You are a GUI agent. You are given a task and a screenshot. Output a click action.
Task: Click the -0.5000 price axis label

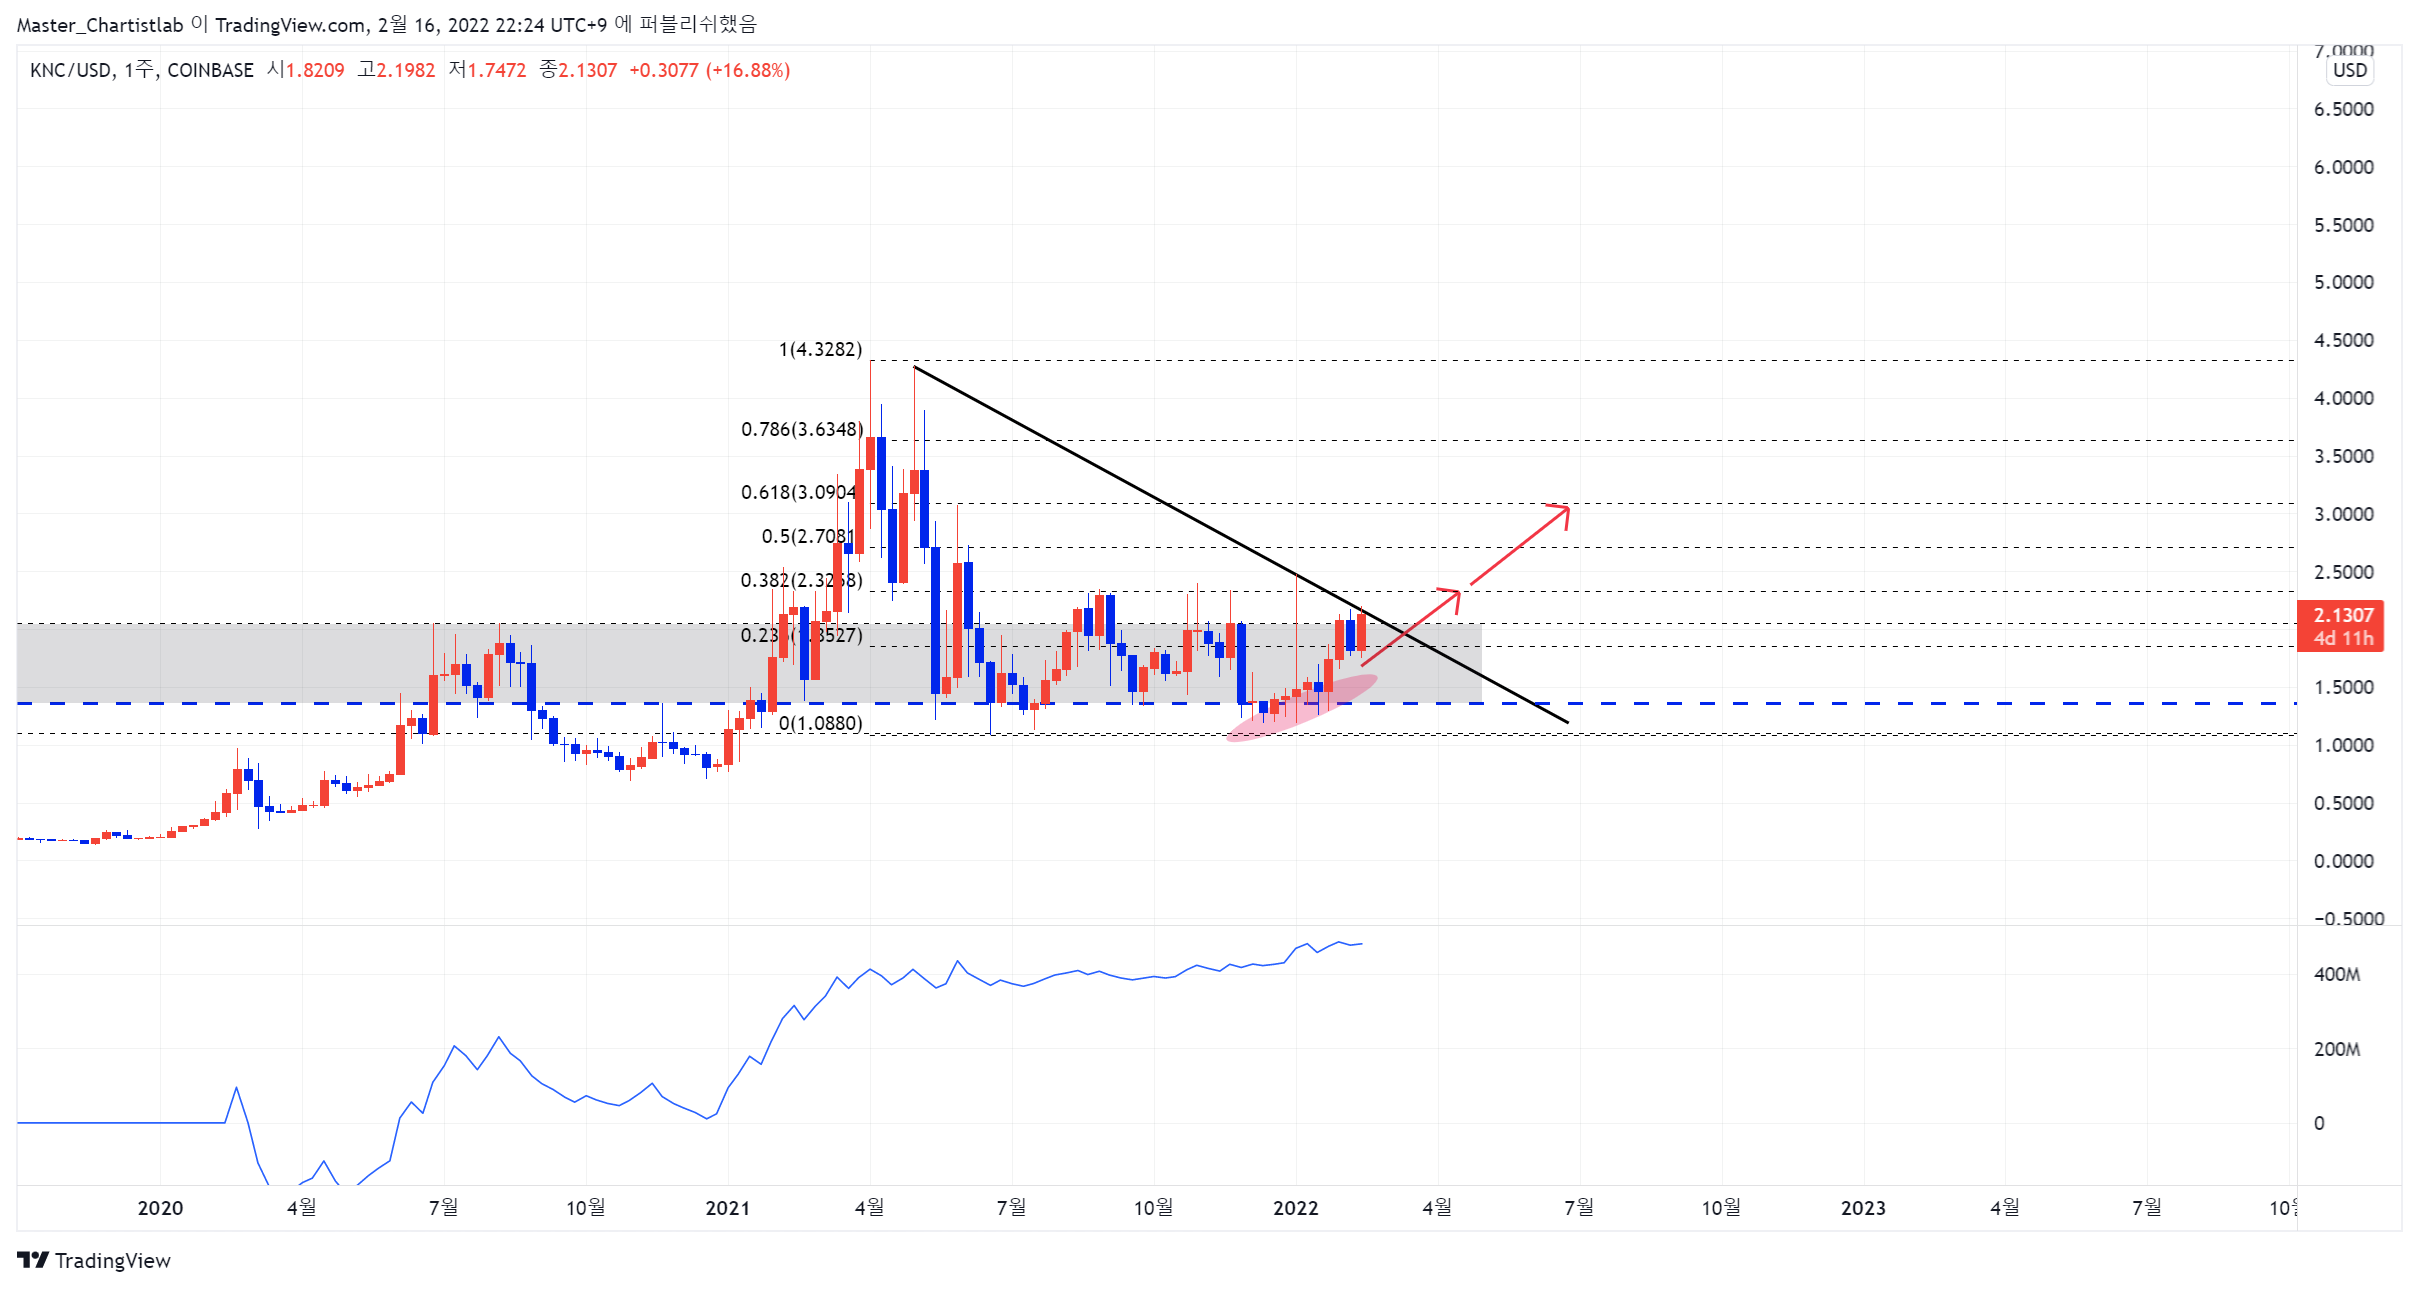point(2348,919)
